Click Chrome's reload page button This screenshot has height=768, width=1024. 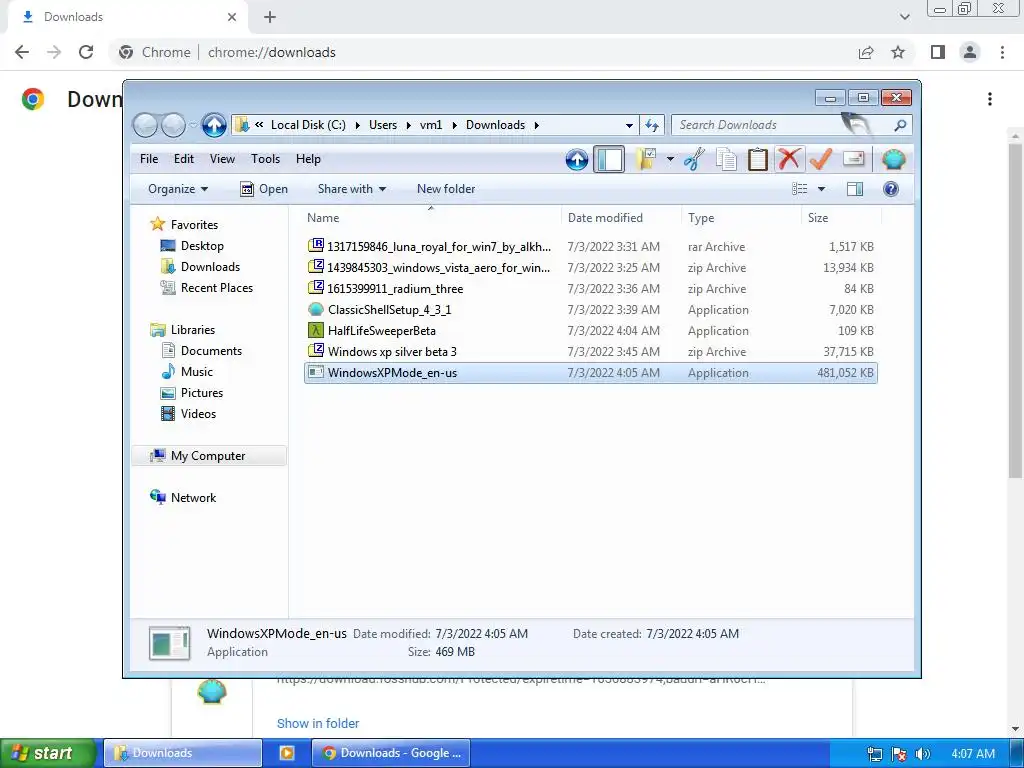pyautogui.click(x=86, y=52)
